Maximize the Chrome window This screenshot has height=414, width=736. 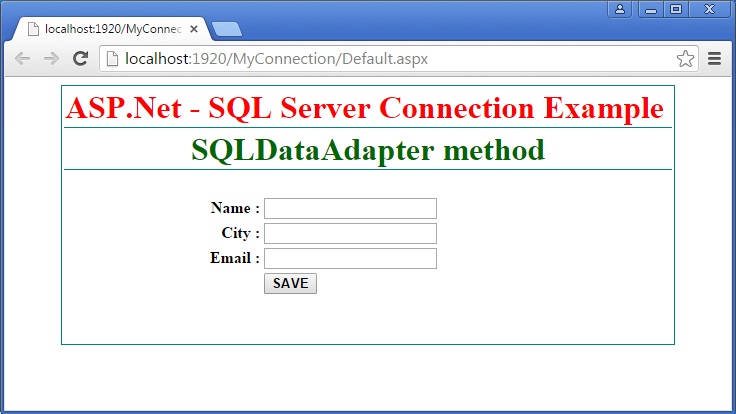click(x=676, y=9)
